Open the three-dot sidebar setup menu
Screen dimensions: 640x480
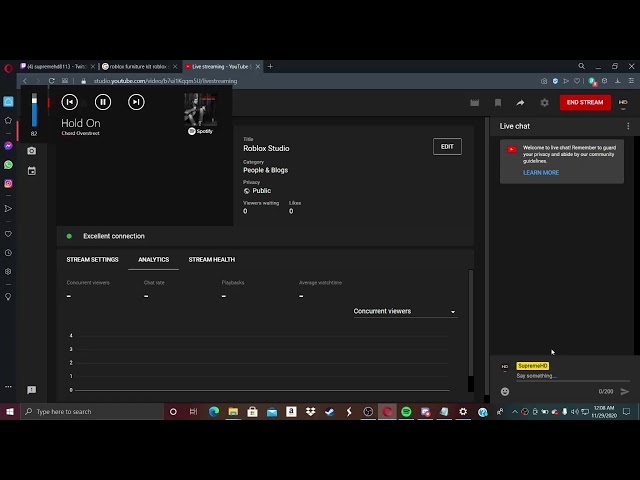tap(8, 387)
